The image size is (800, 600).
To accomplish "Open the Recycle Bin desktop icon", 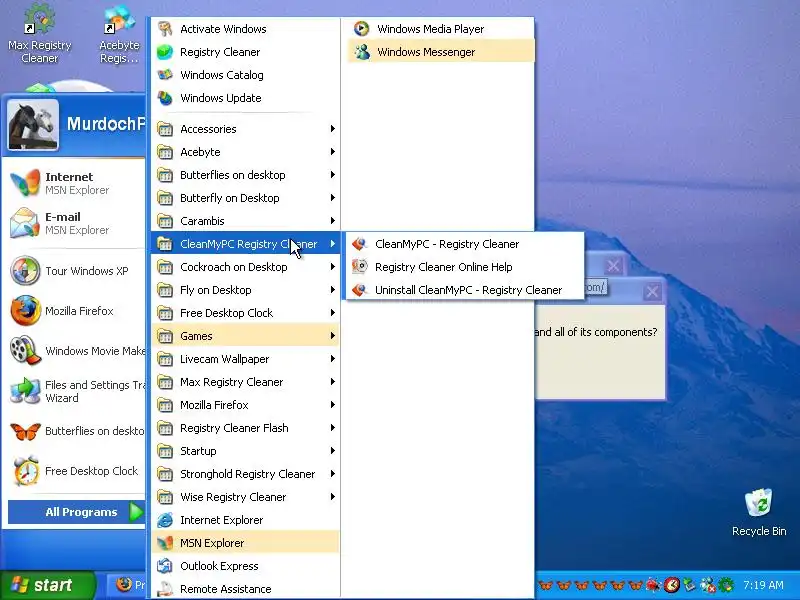I will point(759,504).
